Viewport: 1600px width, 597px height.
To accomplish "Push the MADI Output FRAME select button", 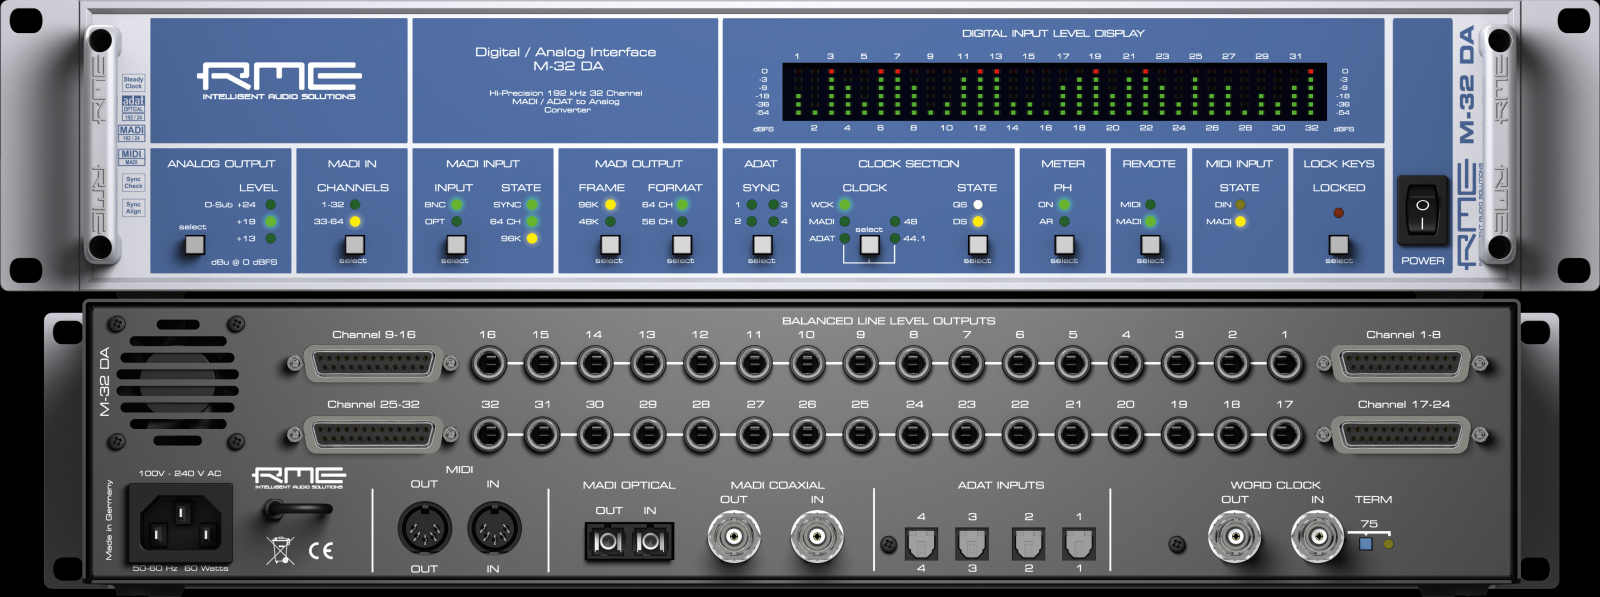I will [610, 244].
